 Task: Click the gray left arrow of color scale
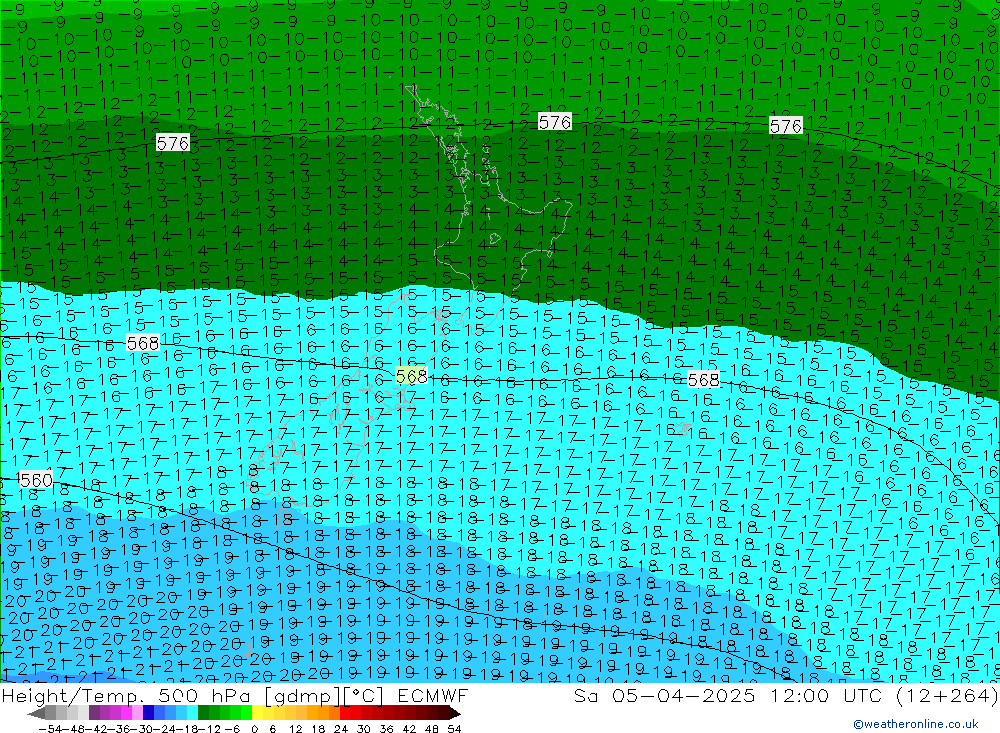click(x=36, y=713)
